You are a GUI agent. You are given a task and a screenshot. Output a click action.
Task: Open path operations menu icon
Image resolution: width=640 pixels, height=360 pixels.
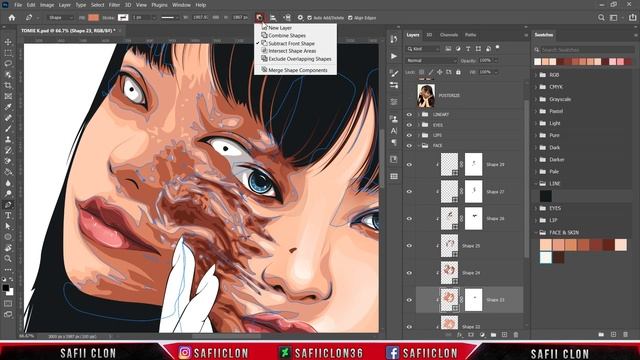[x=260, y=18]
